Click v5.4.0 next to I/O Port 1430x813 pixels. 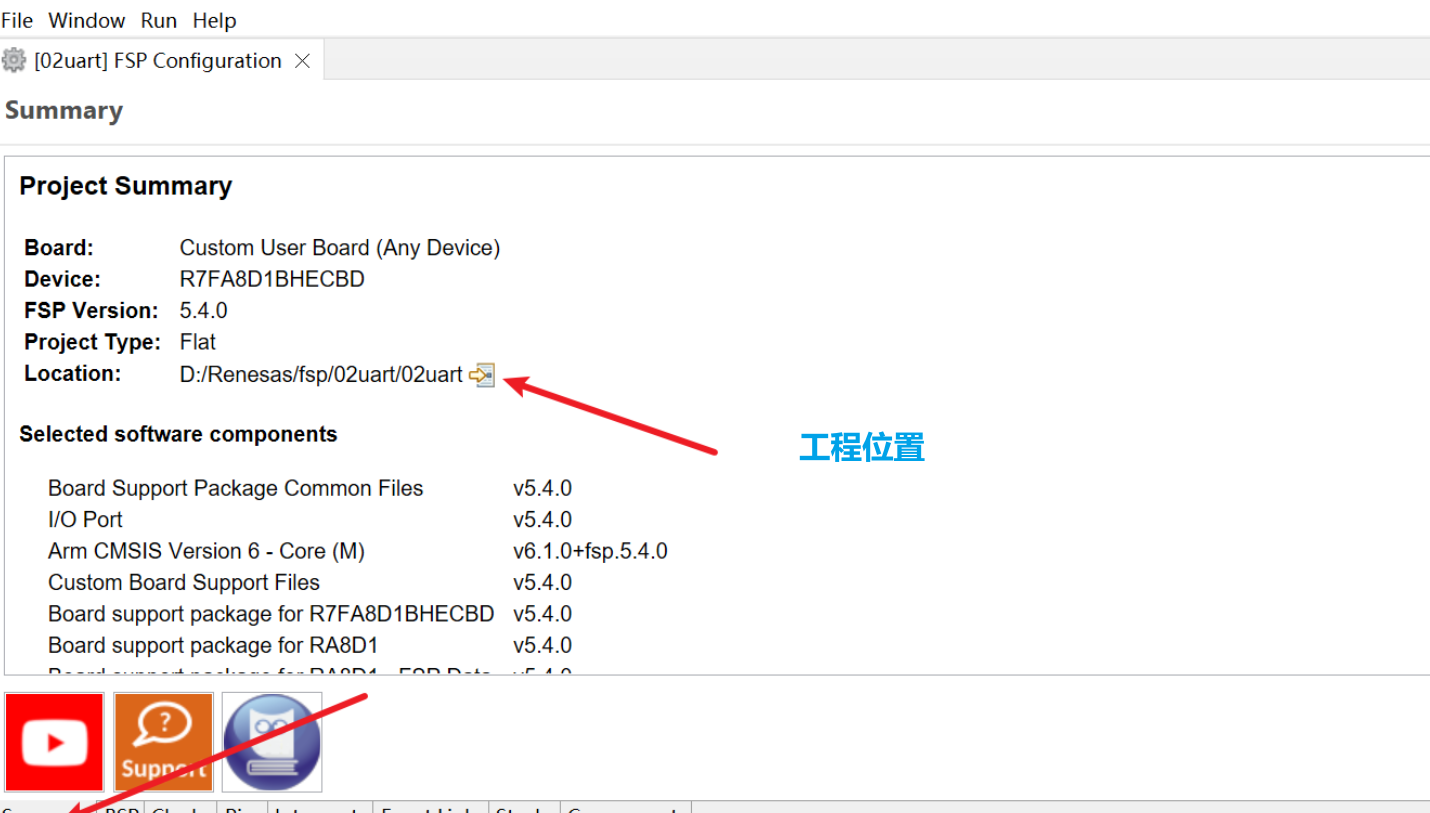(542, 519)
